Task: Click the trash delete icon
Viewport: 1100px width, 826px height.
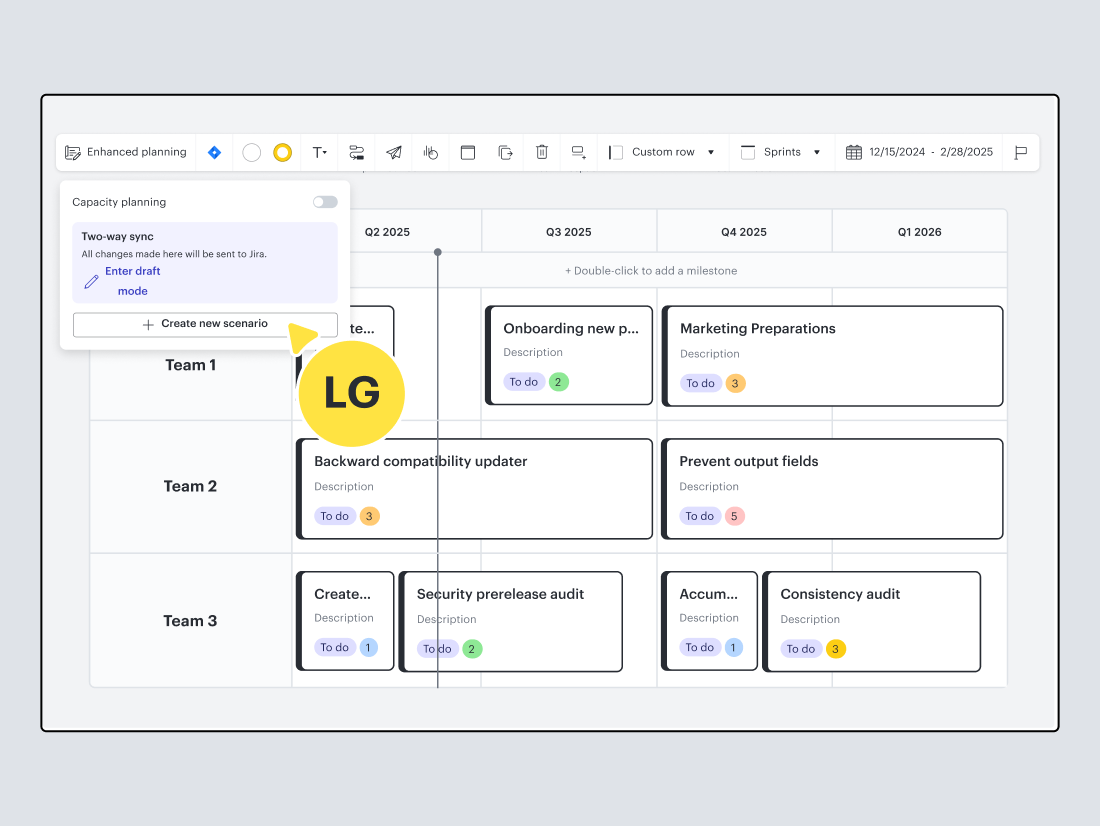Action: tap(542, 152)
